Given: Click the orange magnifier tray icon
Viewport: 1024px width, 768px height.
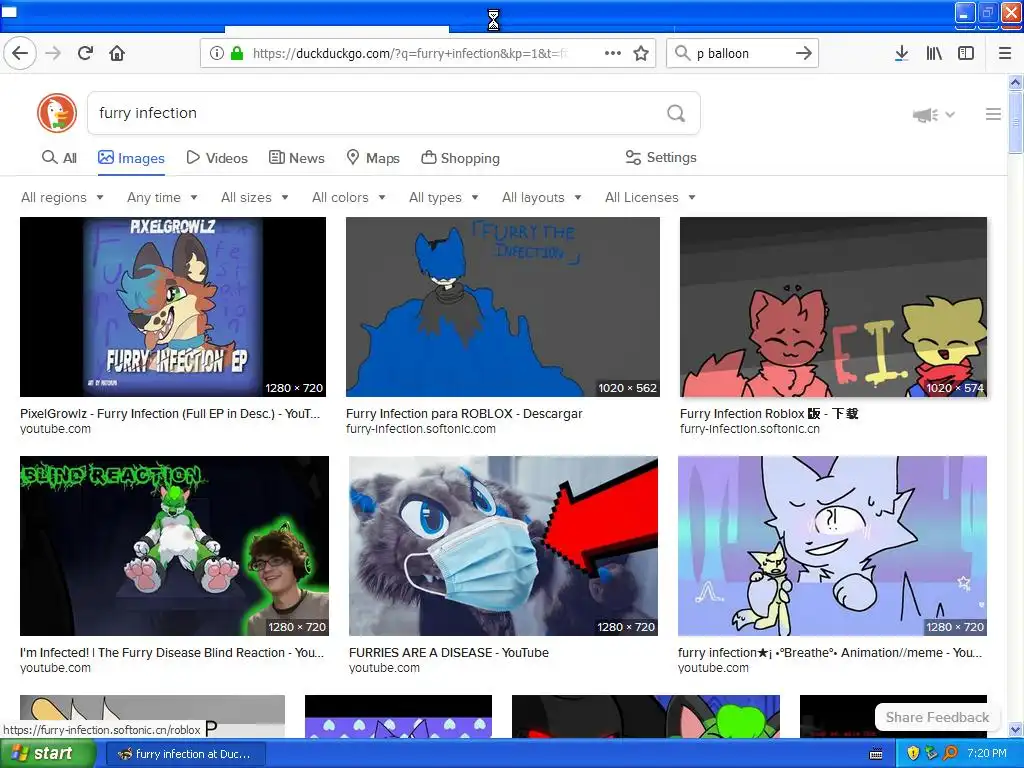Looking at the screenshot, I should tap(950, 753).
